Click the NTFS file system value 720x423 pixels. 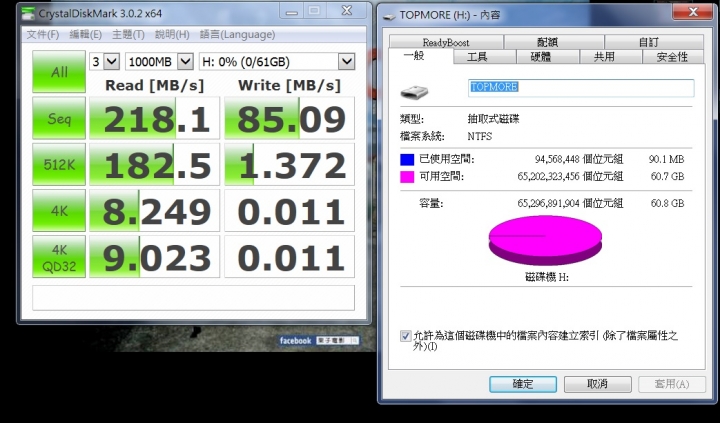pyautogui.click(x=480, y=136)
